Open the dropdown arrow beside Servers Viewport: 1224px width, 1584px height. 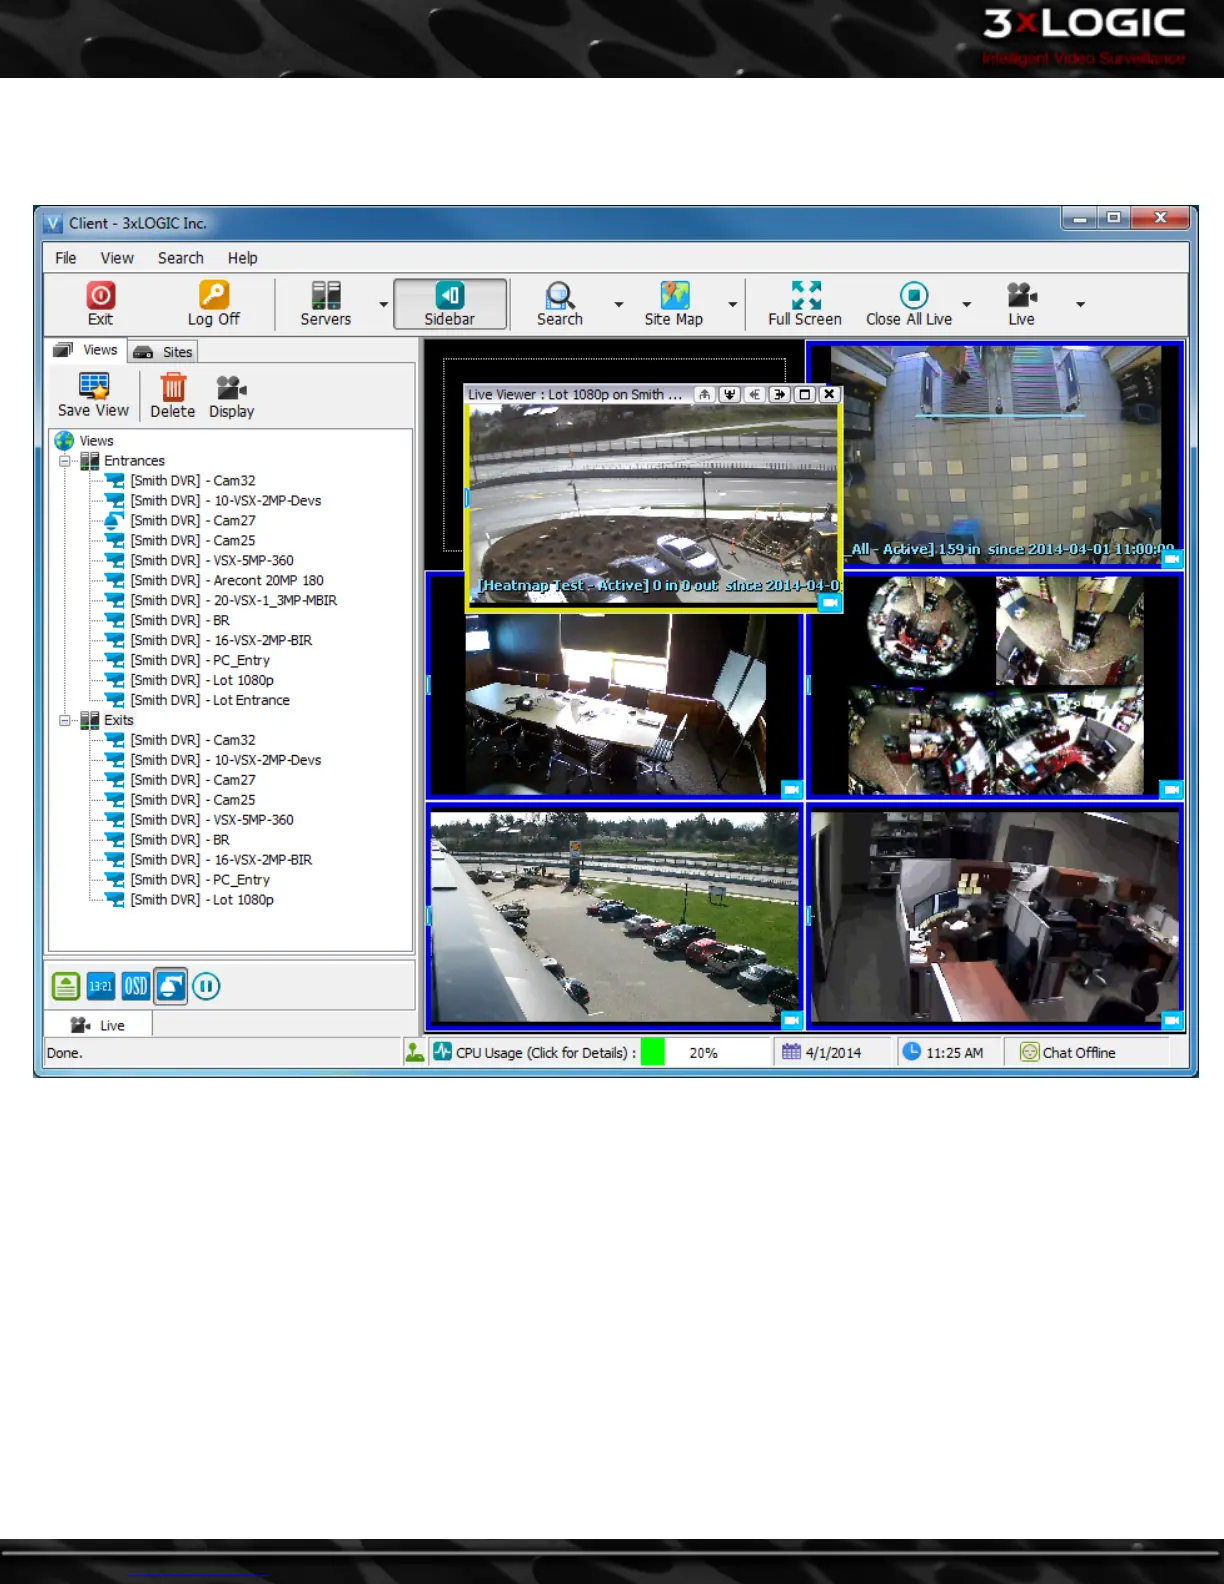[383, 304]
